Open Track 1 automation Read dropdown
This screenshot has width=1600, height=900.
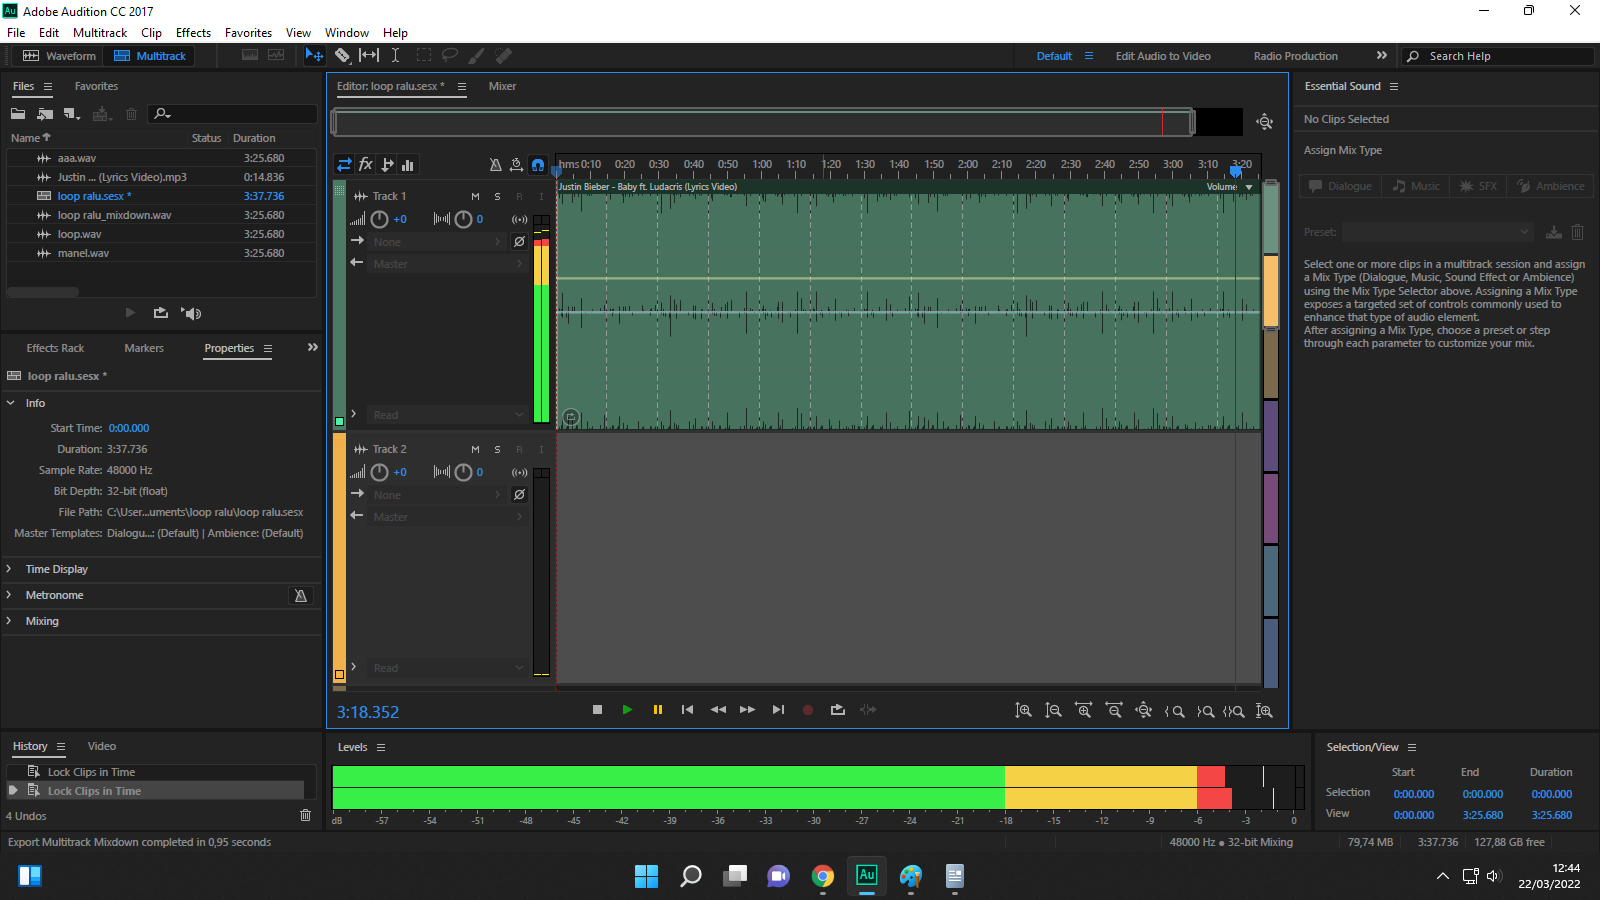tap(447, 415)
